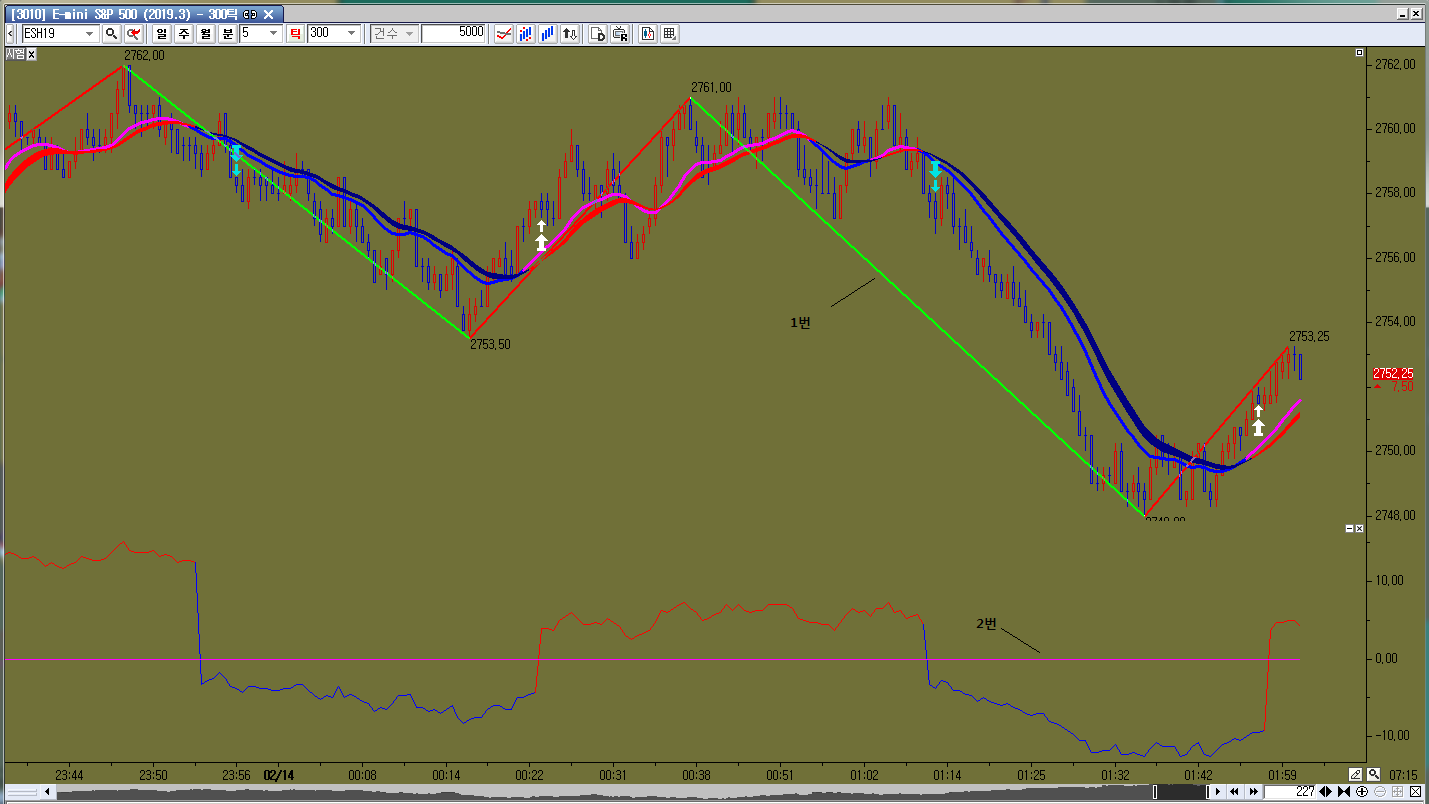
Task: Click the 2753,25 price label
Action: tap(1309, 336)
